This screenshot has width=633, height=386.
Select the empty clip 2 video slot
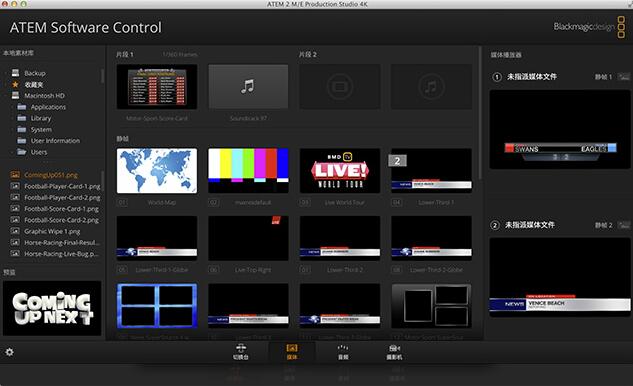(340, 86)
